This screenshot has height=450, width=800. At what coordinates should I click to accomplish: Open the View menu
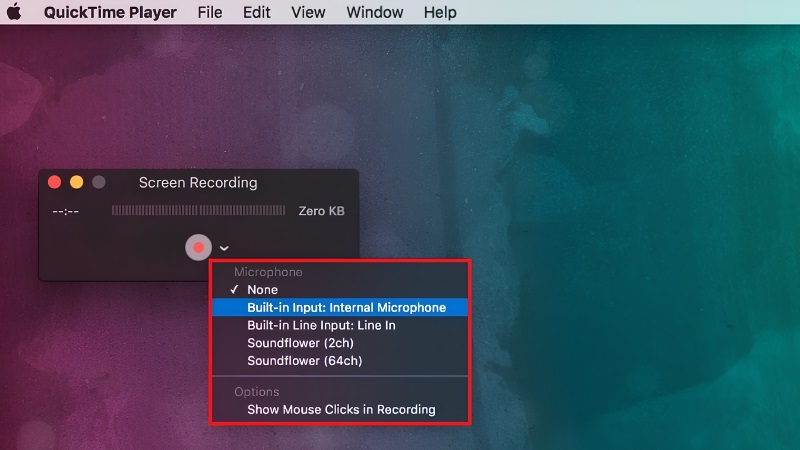pyautogui.click(x=308, y=12)
